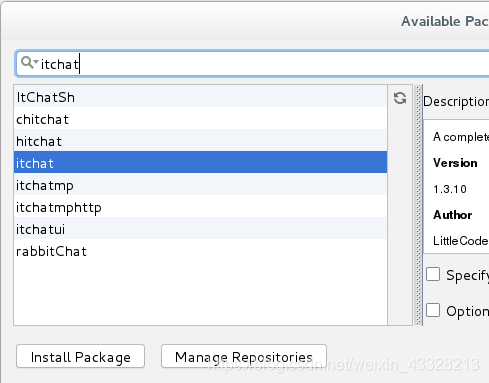Select the ItChatSh package

point(200,96)
